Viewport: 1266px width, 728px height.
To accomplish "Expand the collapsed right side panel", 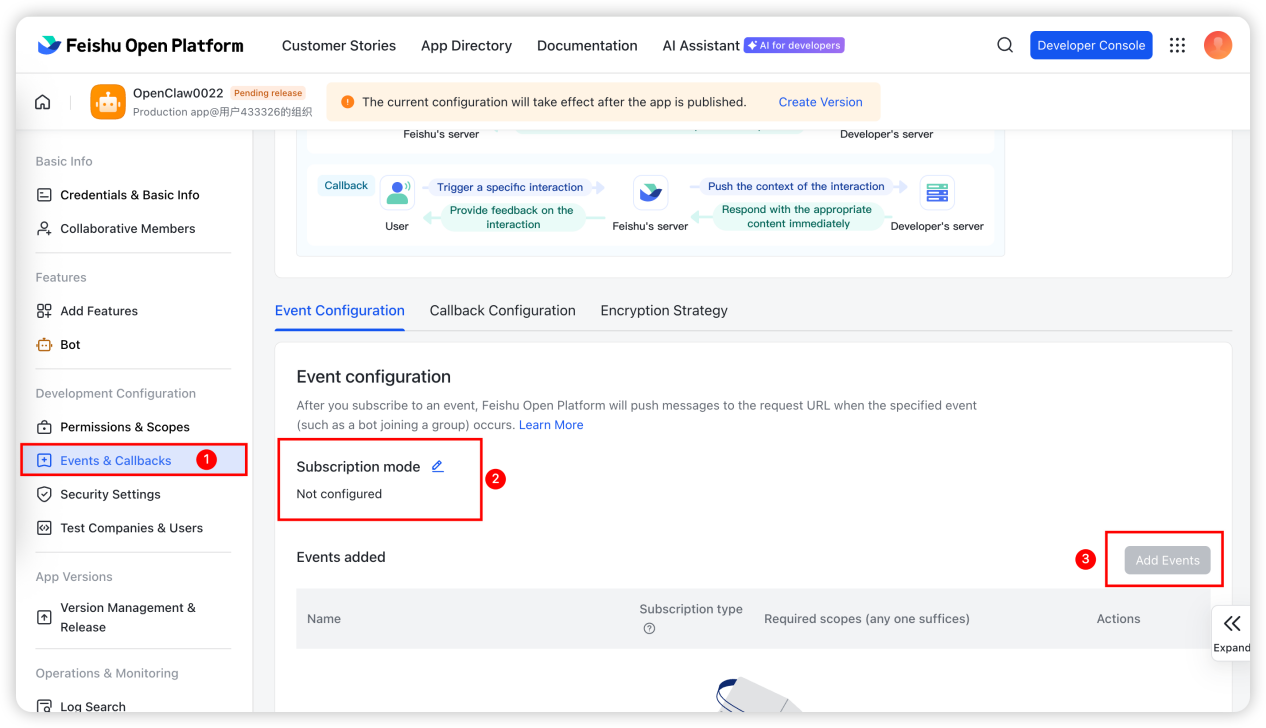I will coord(1232,632).
